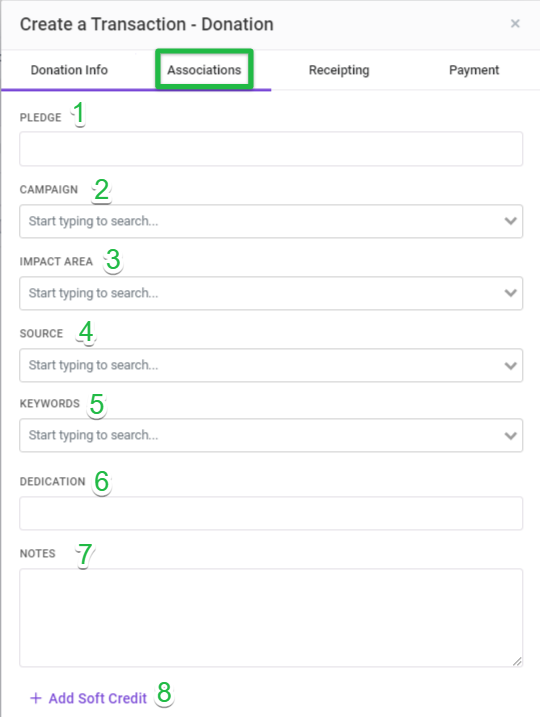Focus the Notes text area
This screenshot has height=717, width=540.
[271, 618]
